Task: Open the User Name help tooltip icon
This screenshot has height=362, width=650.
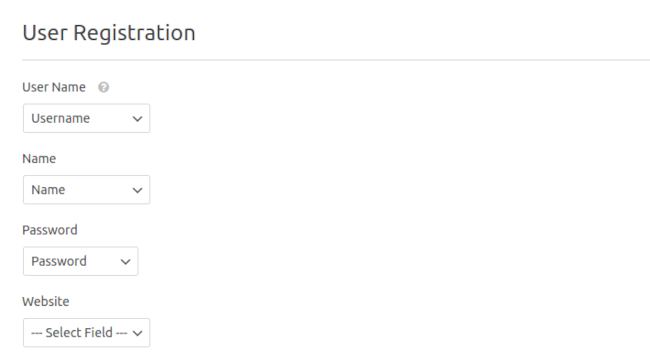Action: 103,87
